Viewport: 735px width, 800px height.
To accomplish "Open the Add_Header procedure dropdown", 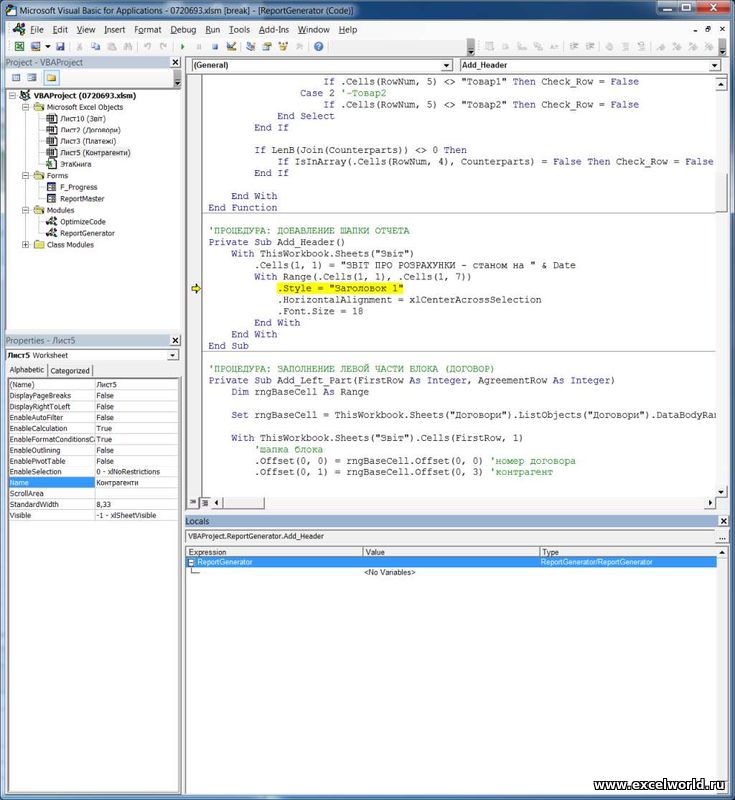I will coord(715,65).
